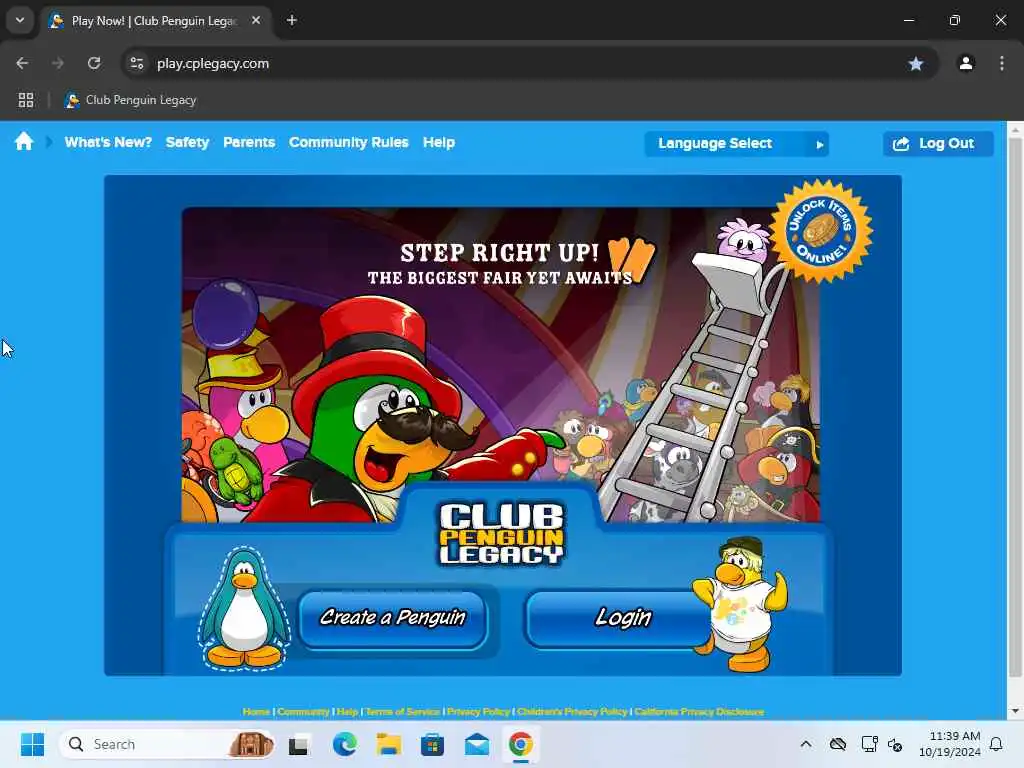Show hidden tray icons chevron
1024x768 pixels.
(806, 744)
